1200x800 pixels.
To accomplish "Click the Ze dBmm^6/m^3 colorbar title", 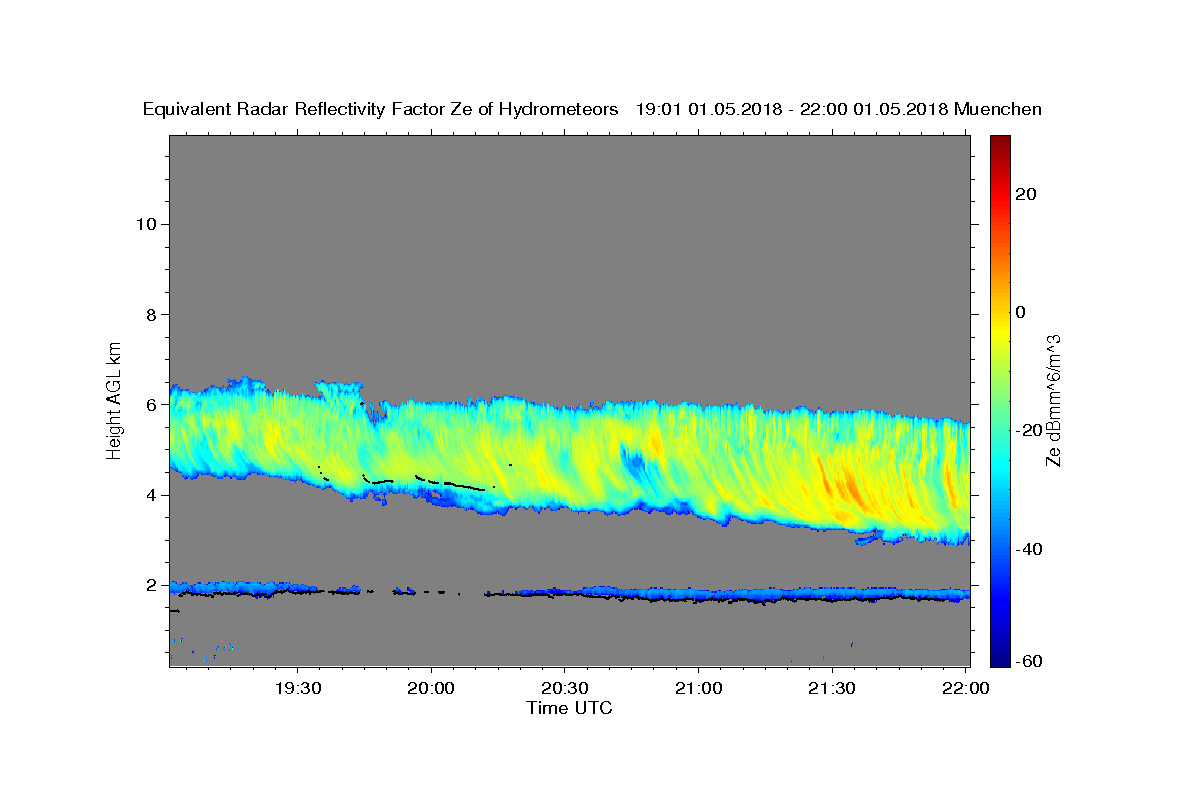I will click(1053, 400).
